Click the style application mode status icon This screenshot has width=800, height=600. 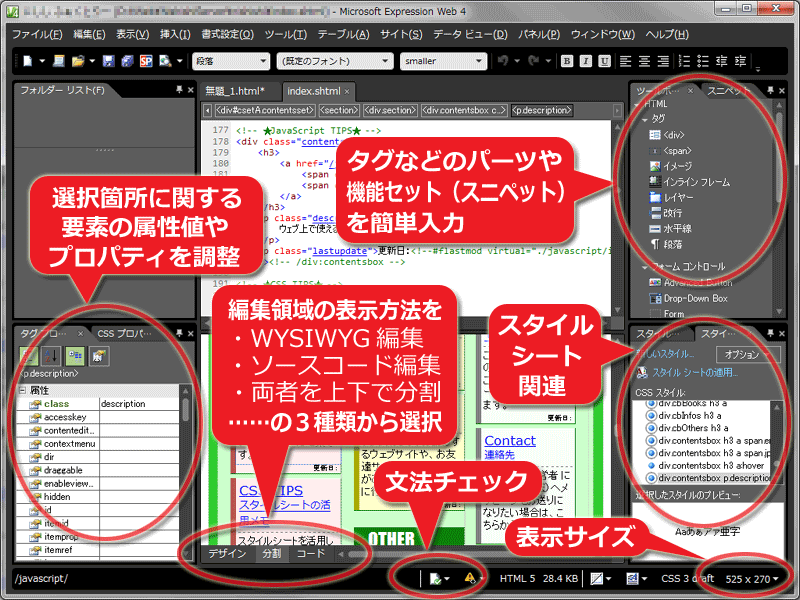point(633,579)
